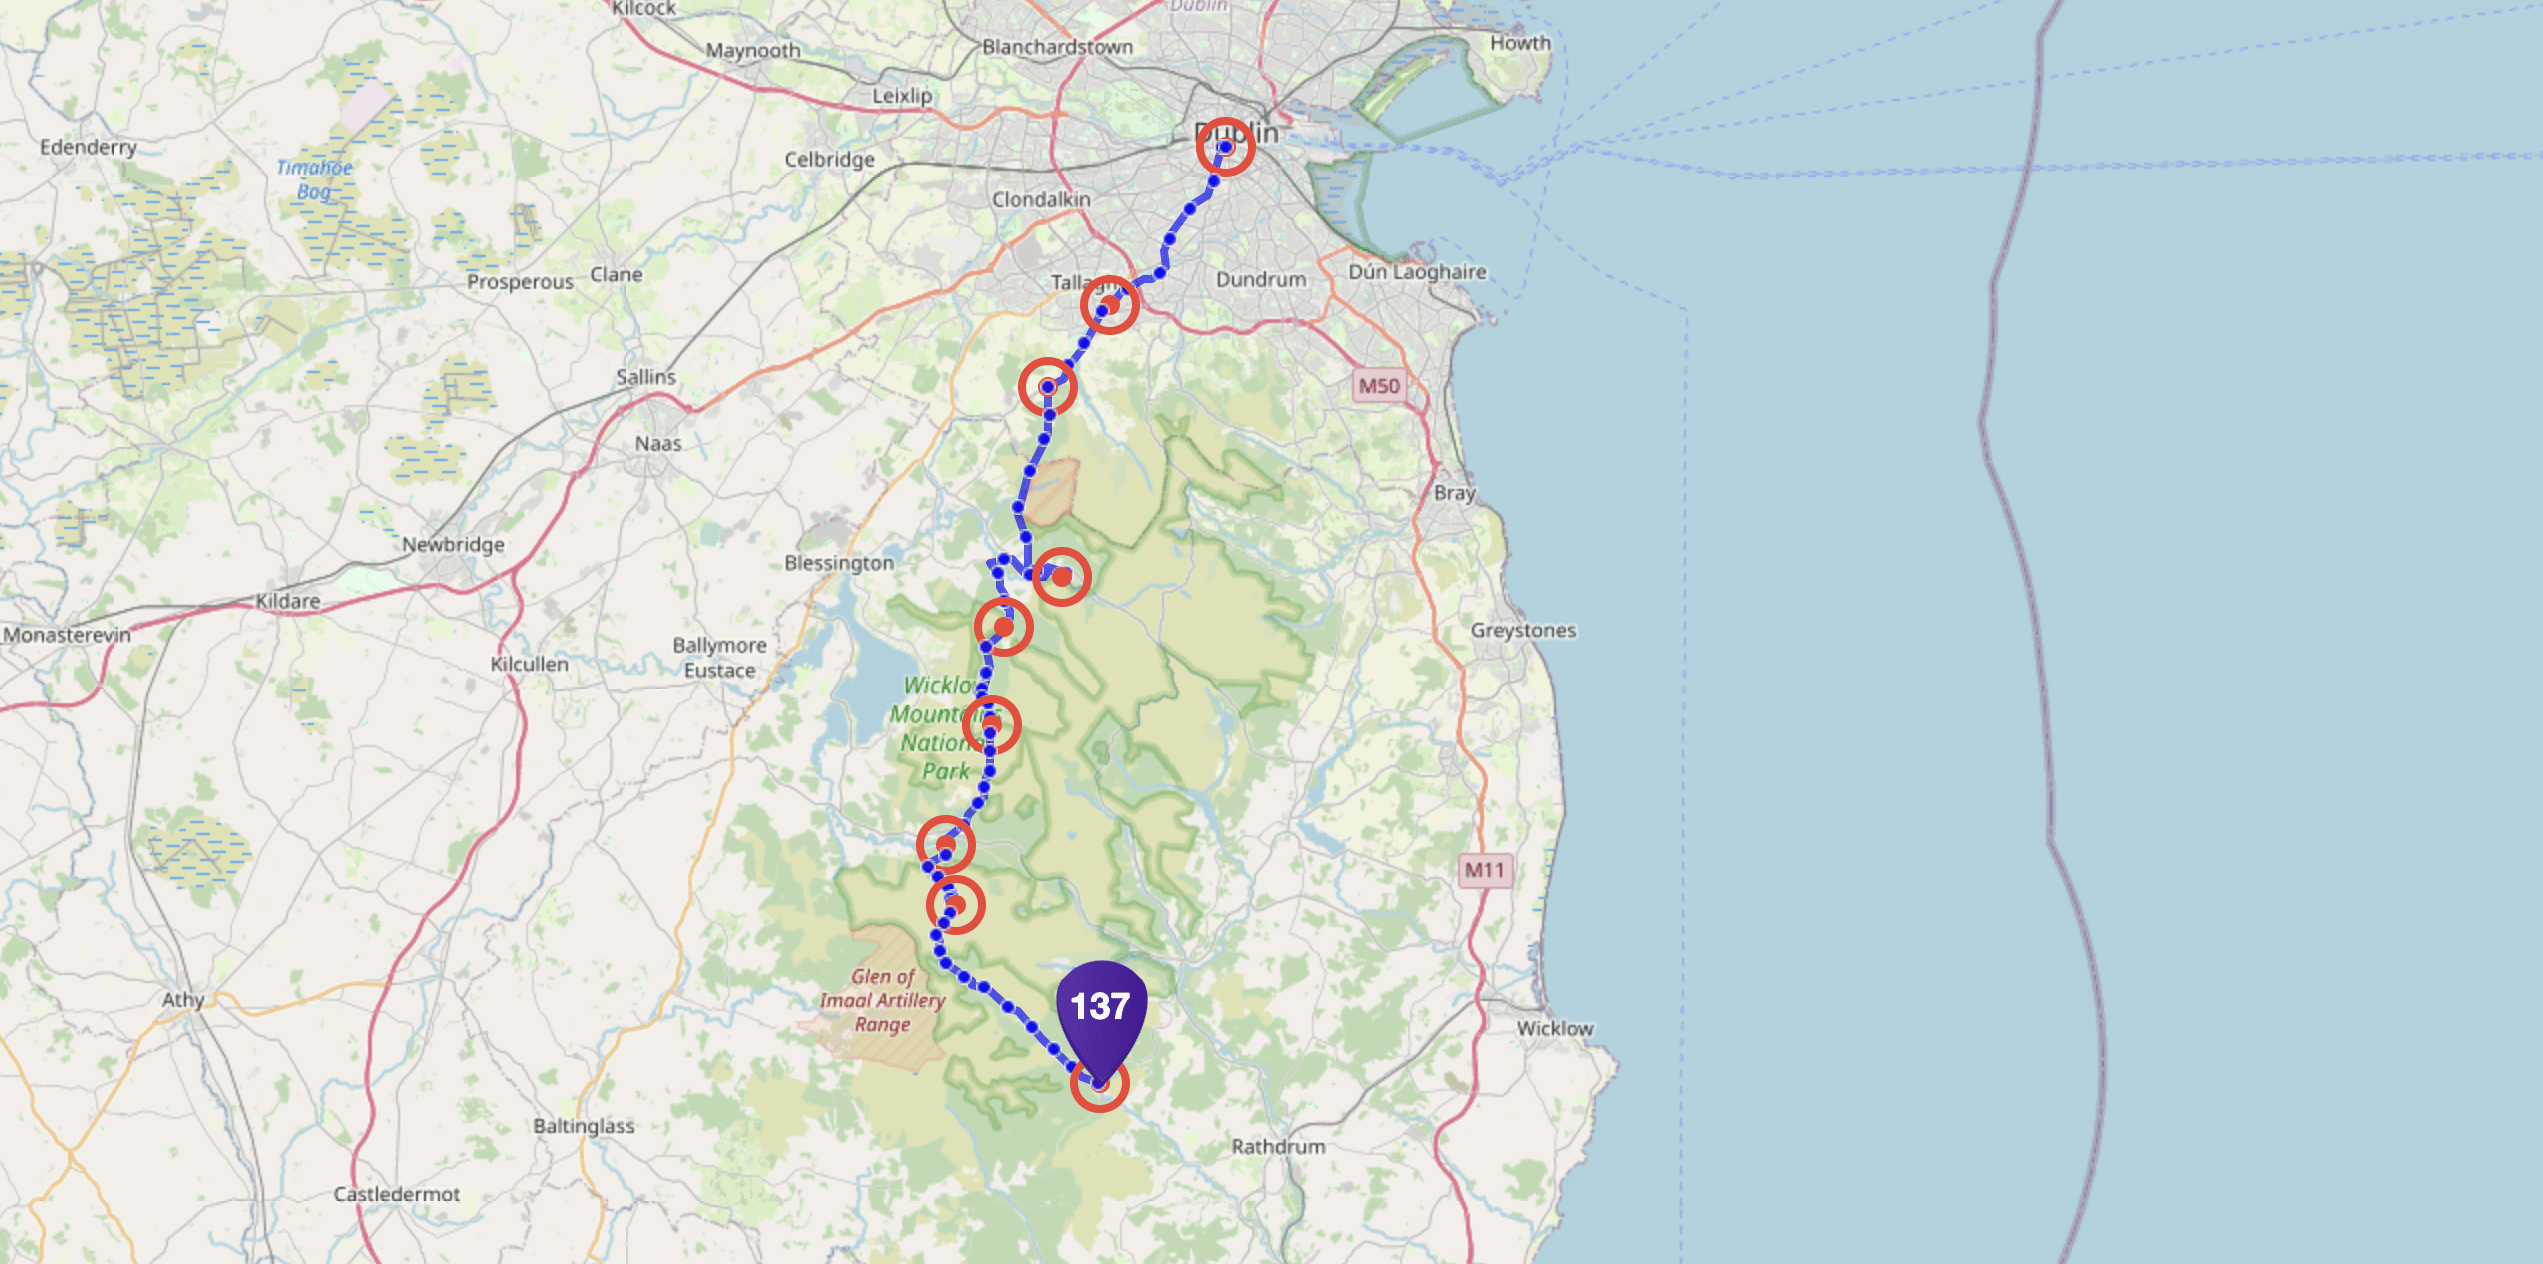Click the M11 motorway shield
Image resolution: width=2543 pixels, height=1264 pixels.
[1485, 870]
